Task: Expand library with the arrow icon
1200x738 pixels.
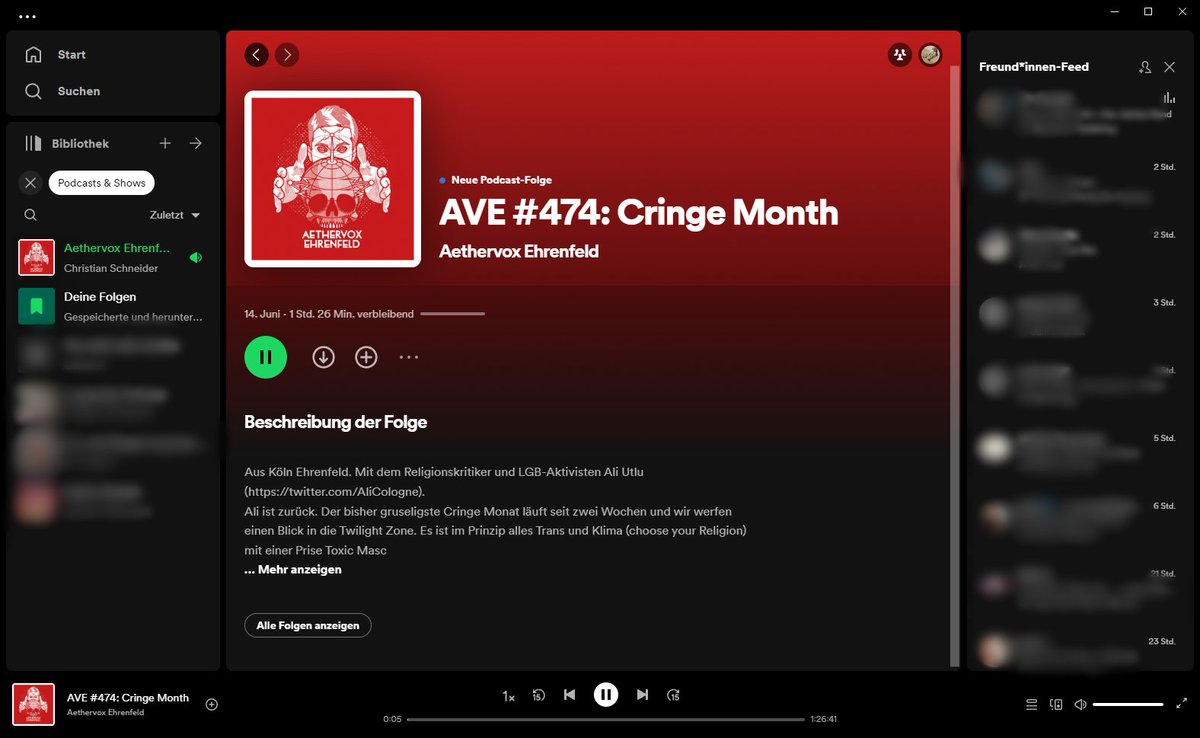Action: click(x=196, y=144)
